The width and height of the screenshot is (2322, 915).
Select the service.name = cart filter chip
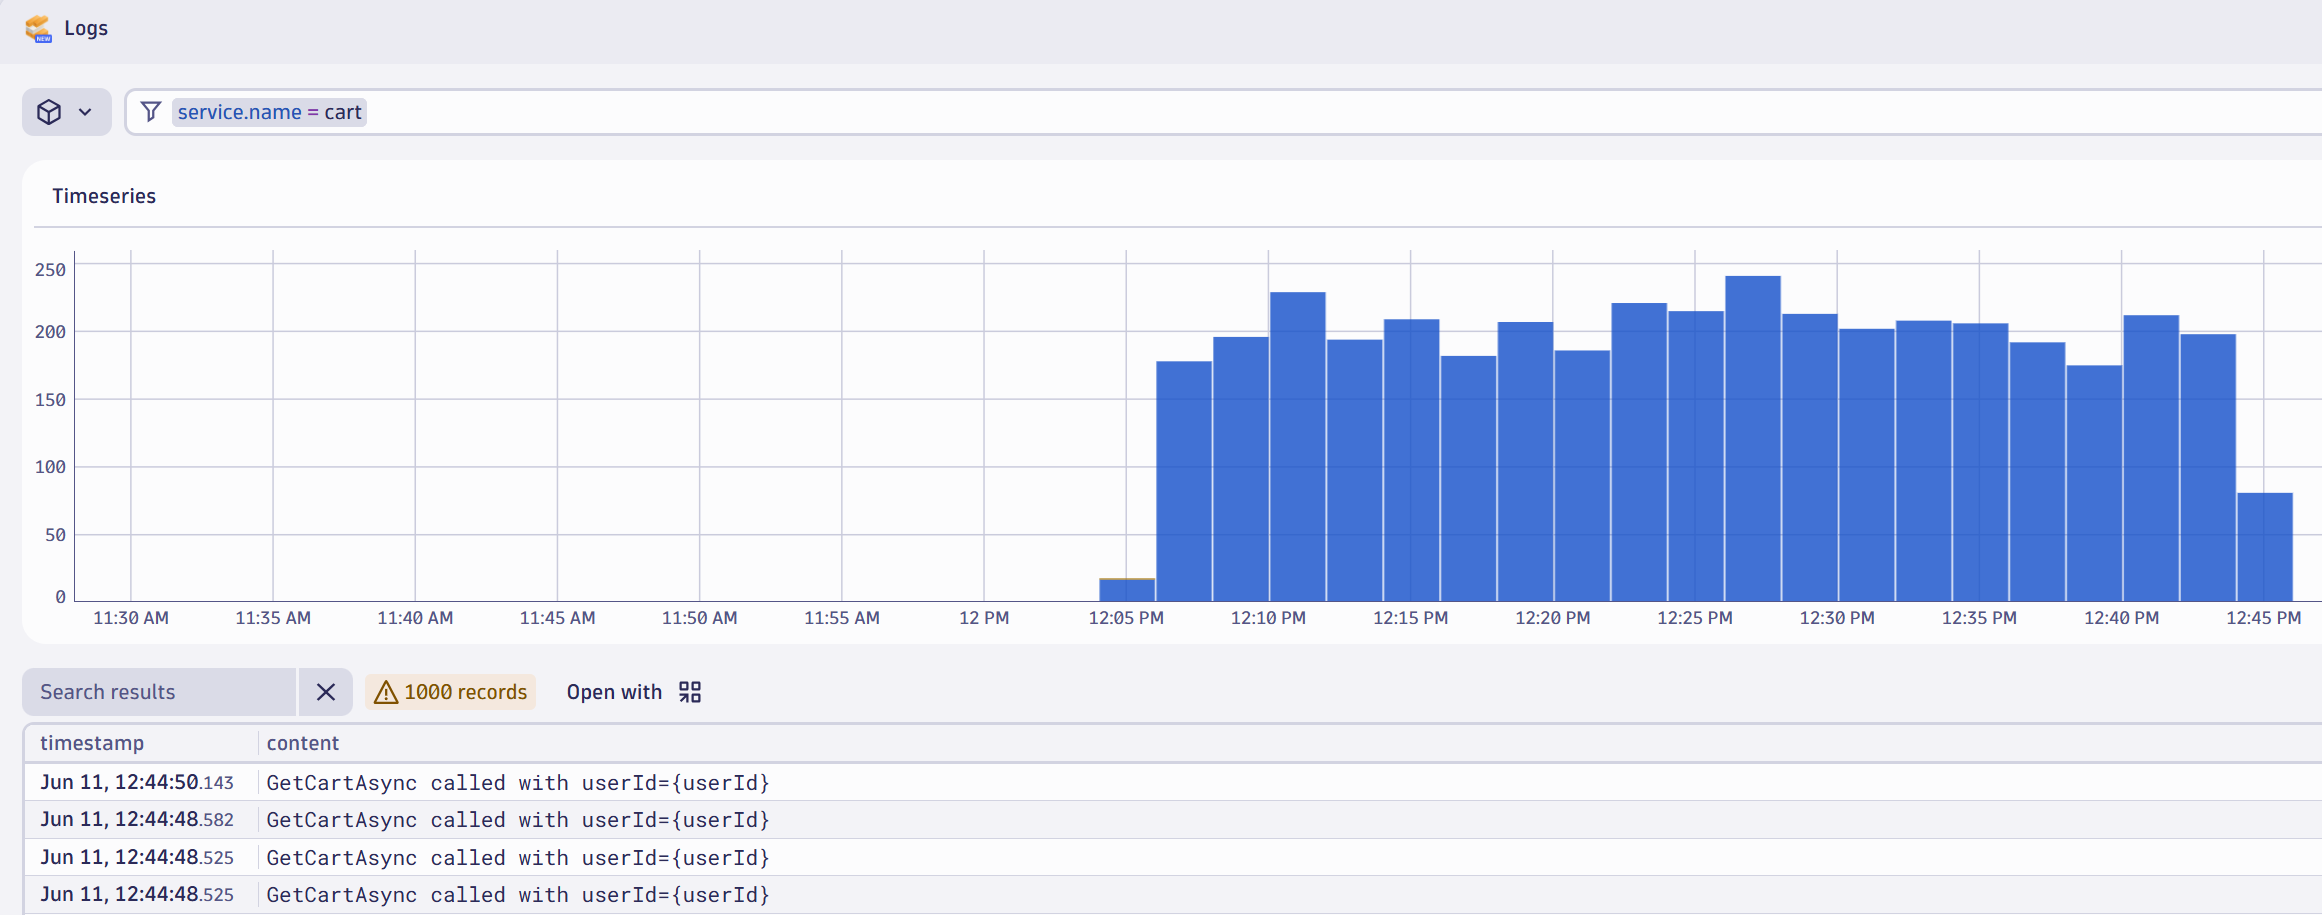click(x=270, y=112)
